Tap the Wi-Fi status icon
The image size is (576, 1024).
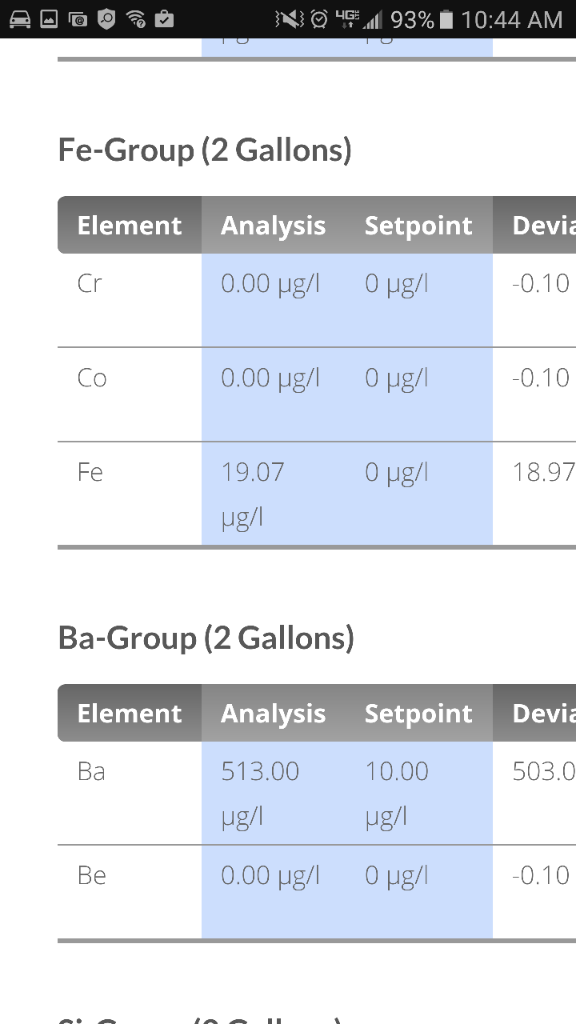tap(136, 19)
